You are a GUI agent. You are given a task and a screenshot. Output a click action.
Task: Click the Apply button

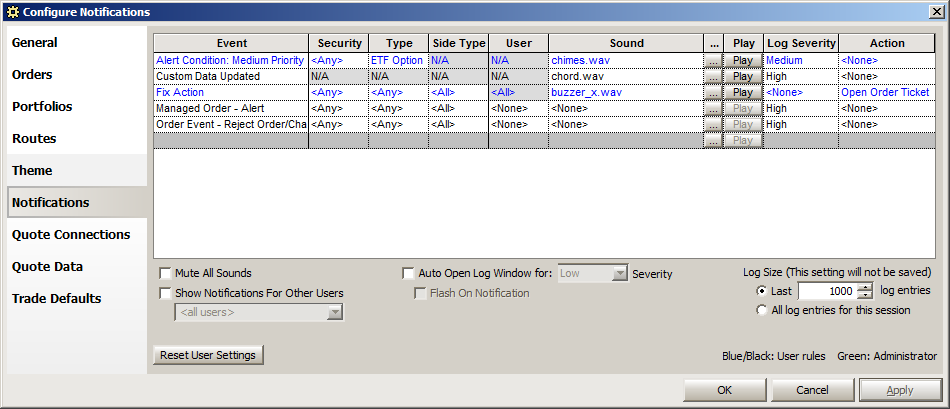(900, 390)
